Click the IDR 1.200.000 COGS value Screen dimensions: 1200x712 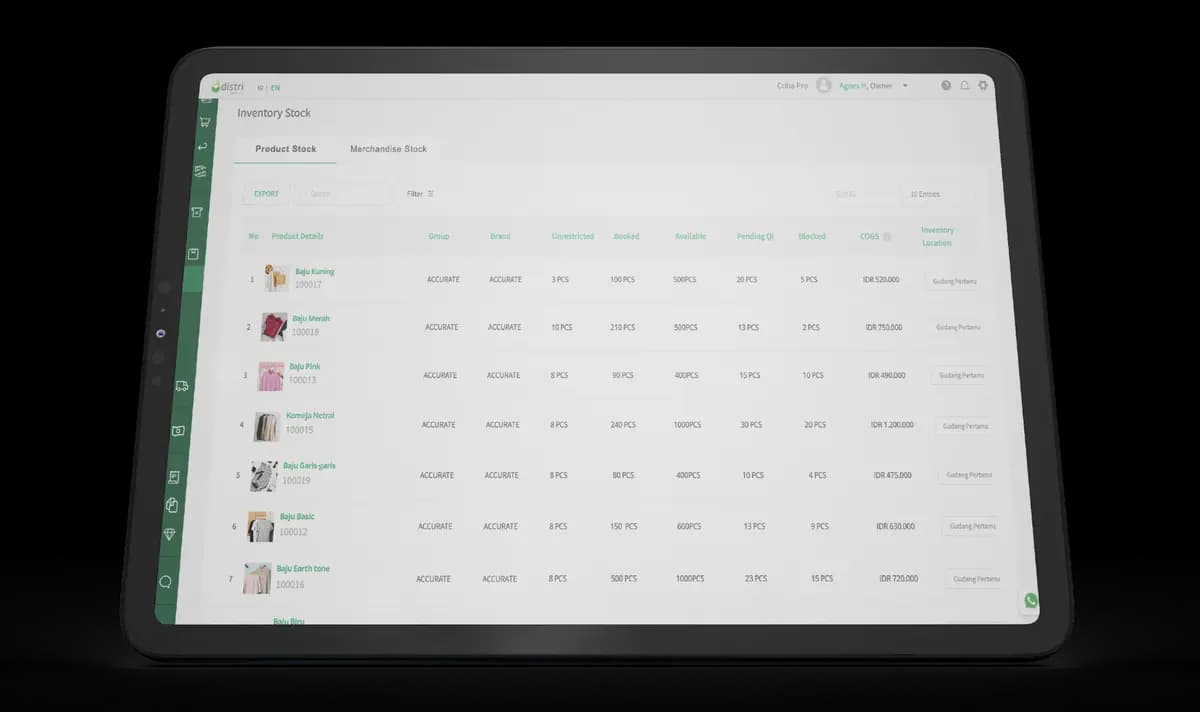[x=891, y=425]
